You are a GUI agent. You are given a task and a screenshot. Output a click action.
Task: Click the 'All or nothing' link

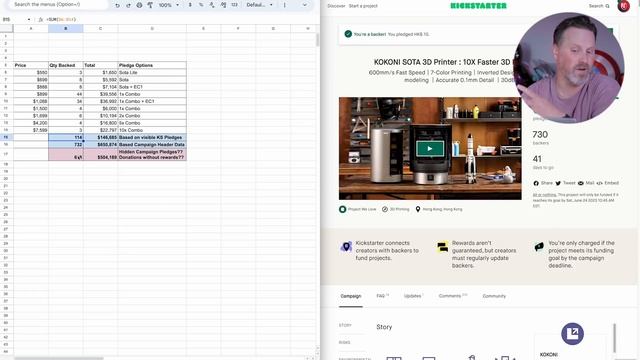[544, 195]
